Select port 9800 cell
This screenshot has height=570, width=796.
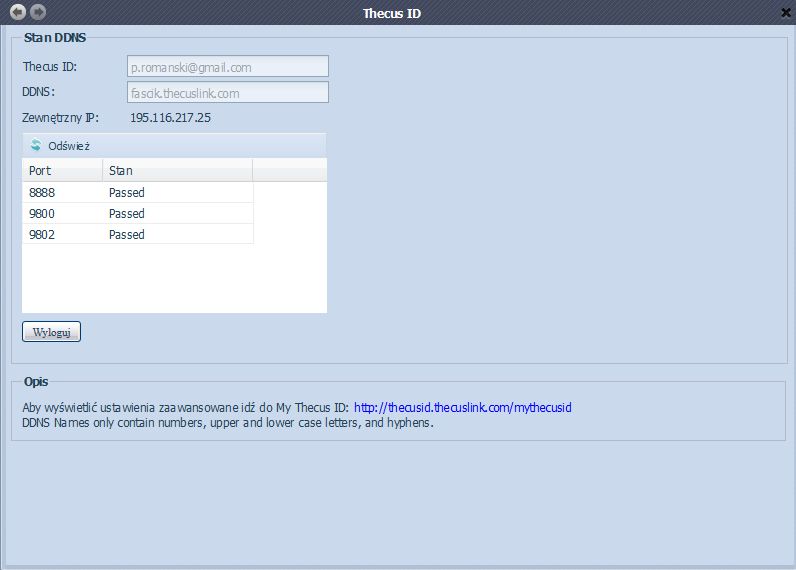pos(62,213)
